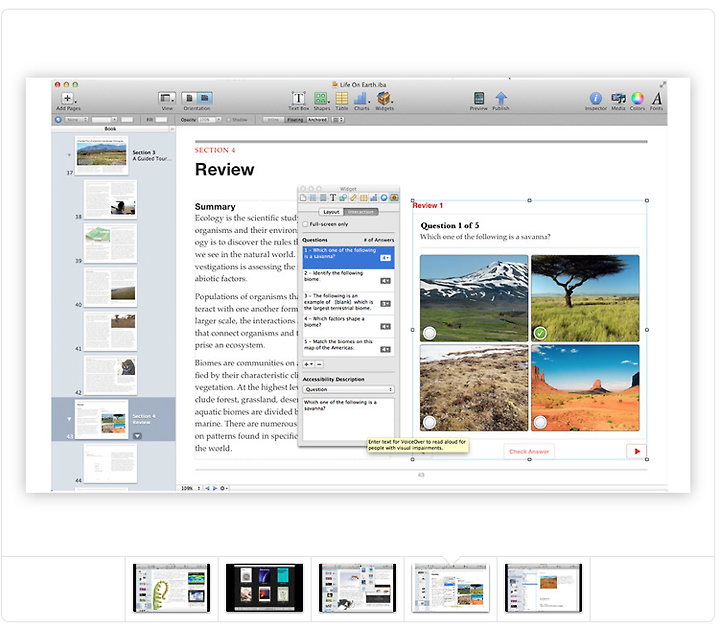
Task: Open the View toolbar button
Action: pos(167,98)
